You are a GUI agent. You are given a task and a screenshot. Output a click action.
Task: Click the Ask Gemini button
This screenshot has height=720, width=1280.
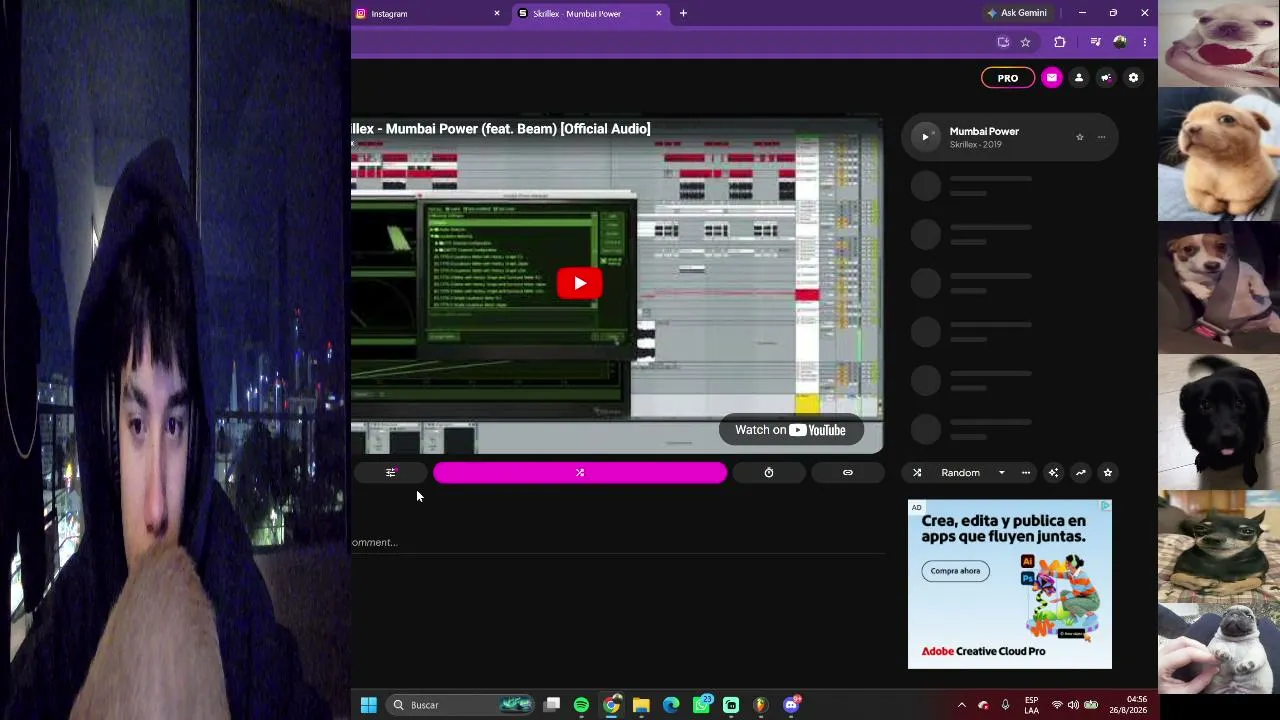(1016, 13)
